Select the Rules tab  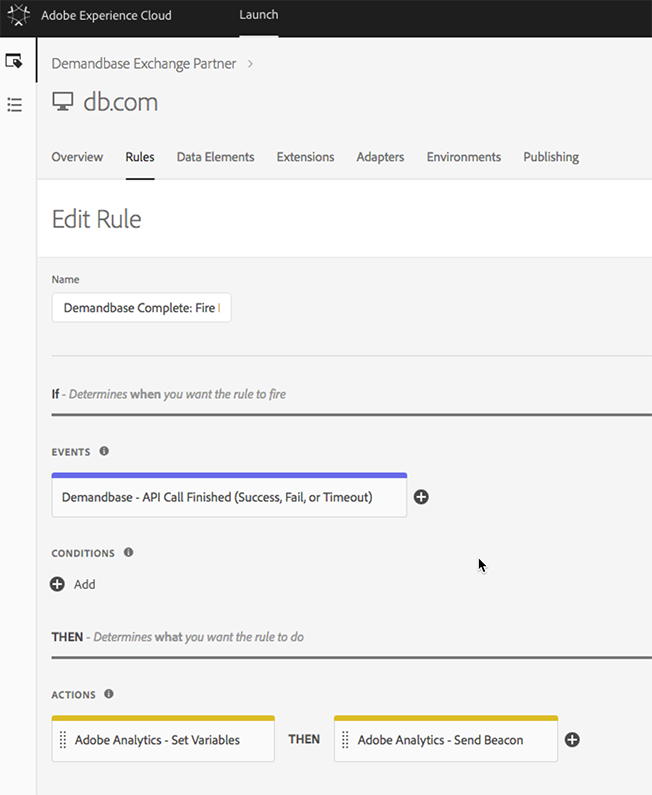coord(140,157)
